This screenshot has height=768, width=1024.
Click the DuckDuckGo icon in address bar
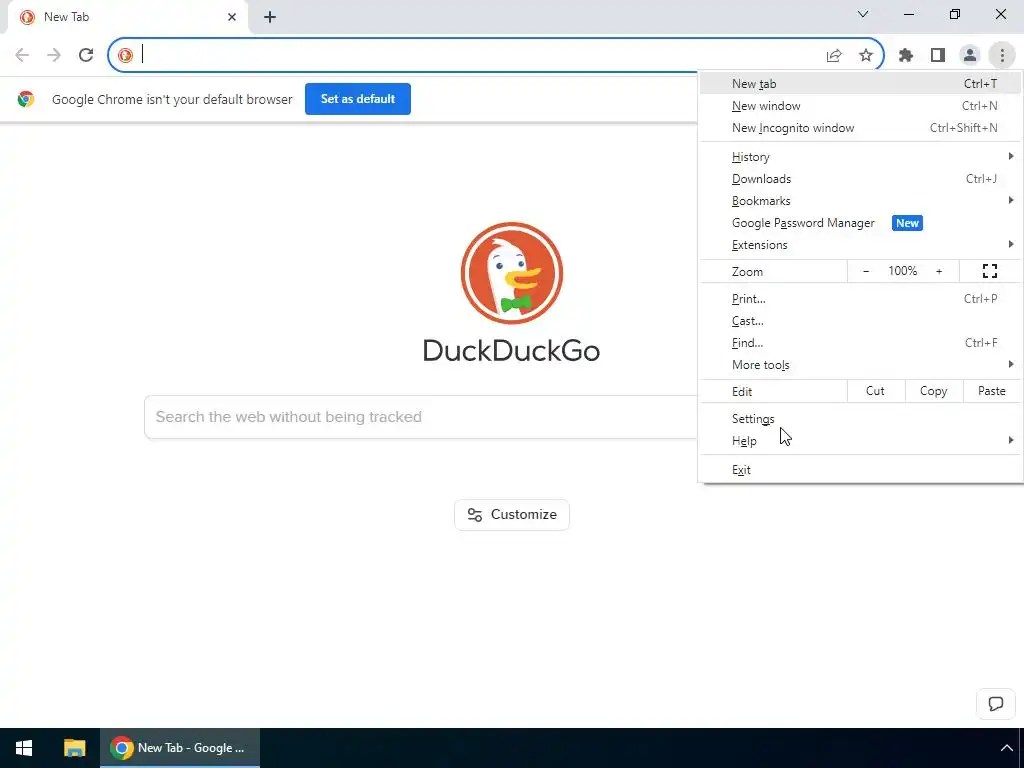(125, 55)
